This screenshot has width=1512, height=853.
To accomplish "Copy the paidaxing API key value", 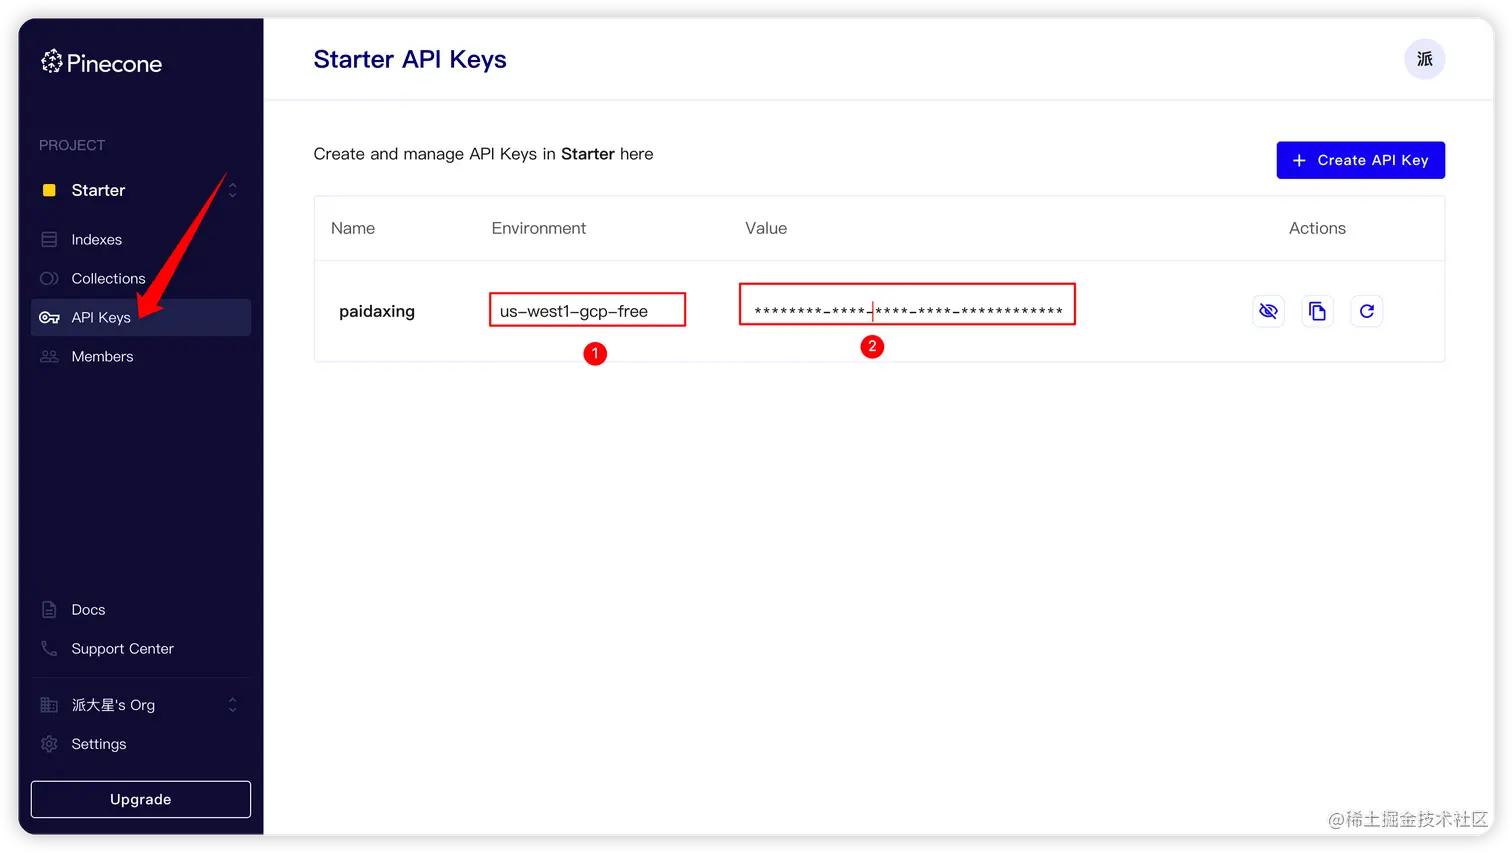I will [x=1318, y=311].
